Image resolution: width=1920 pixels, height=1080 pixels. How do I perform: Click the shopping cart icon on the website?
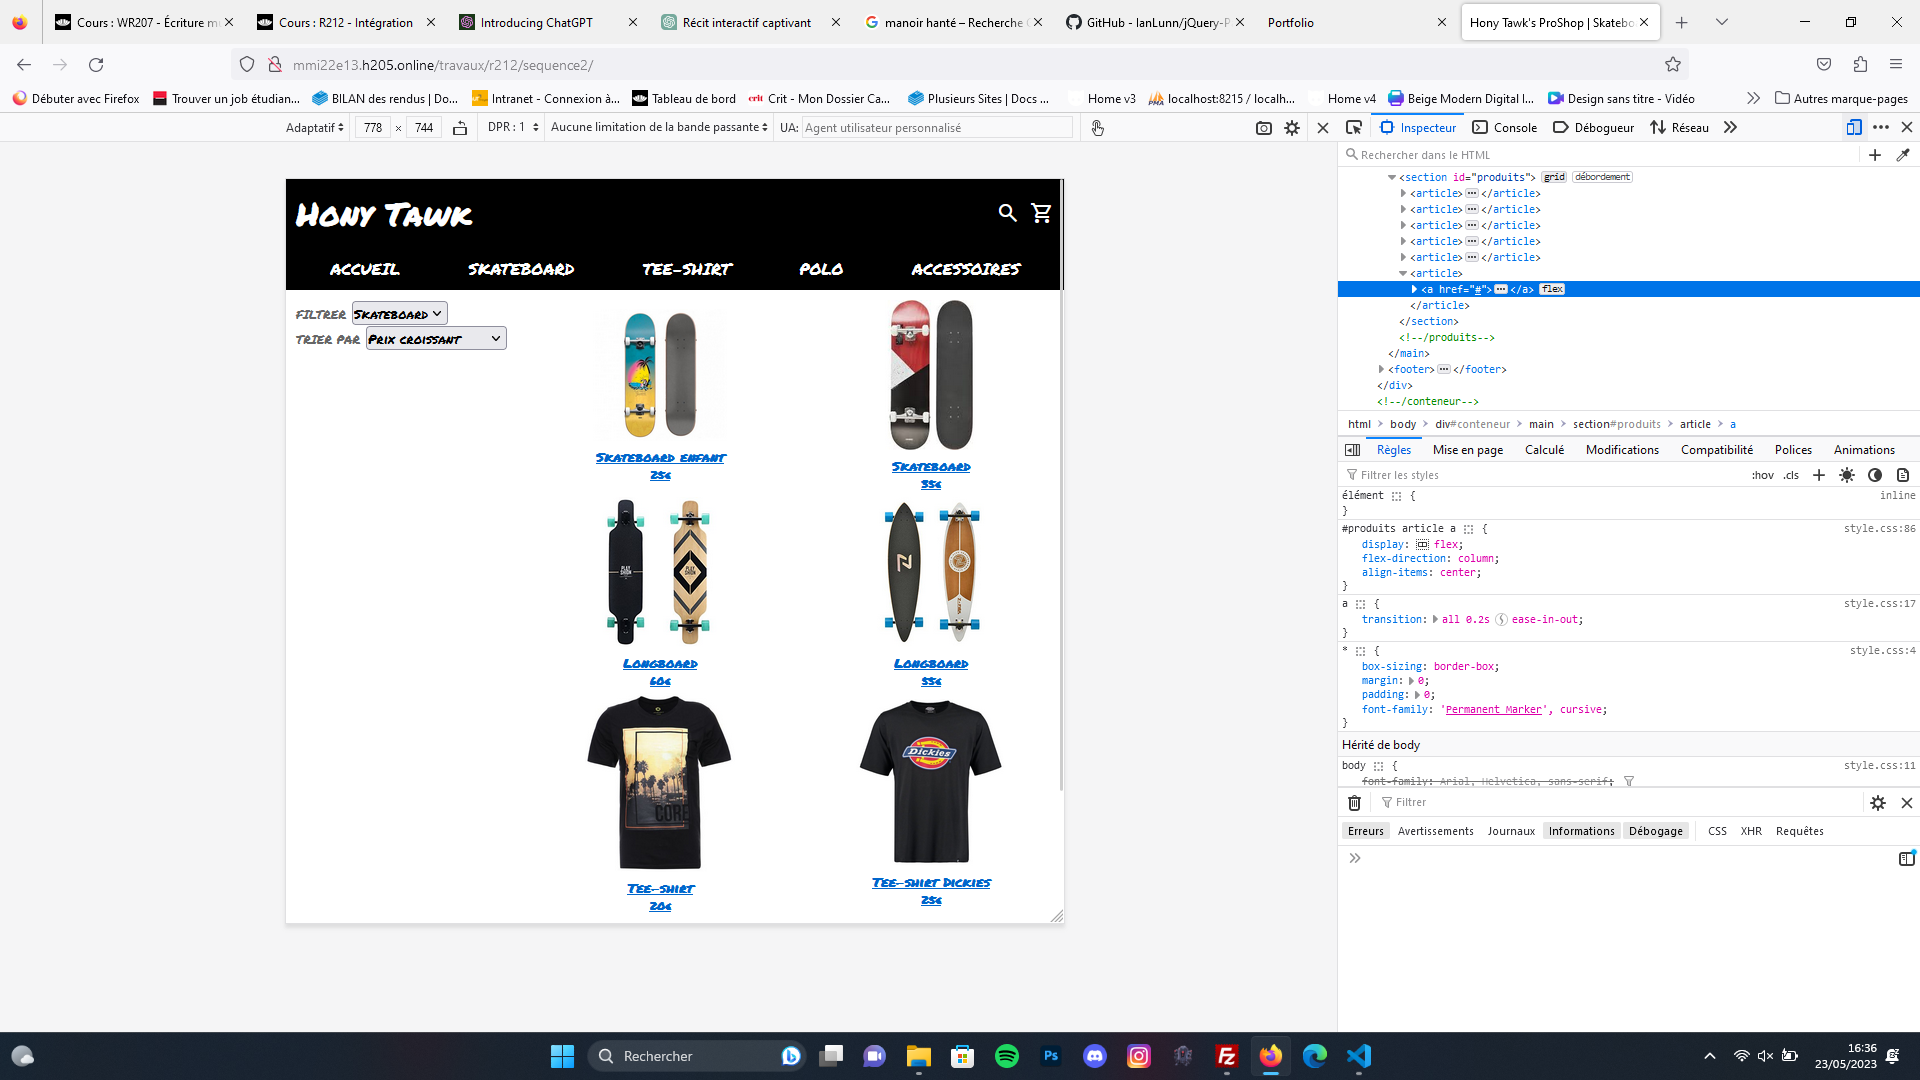(1041, 213)
